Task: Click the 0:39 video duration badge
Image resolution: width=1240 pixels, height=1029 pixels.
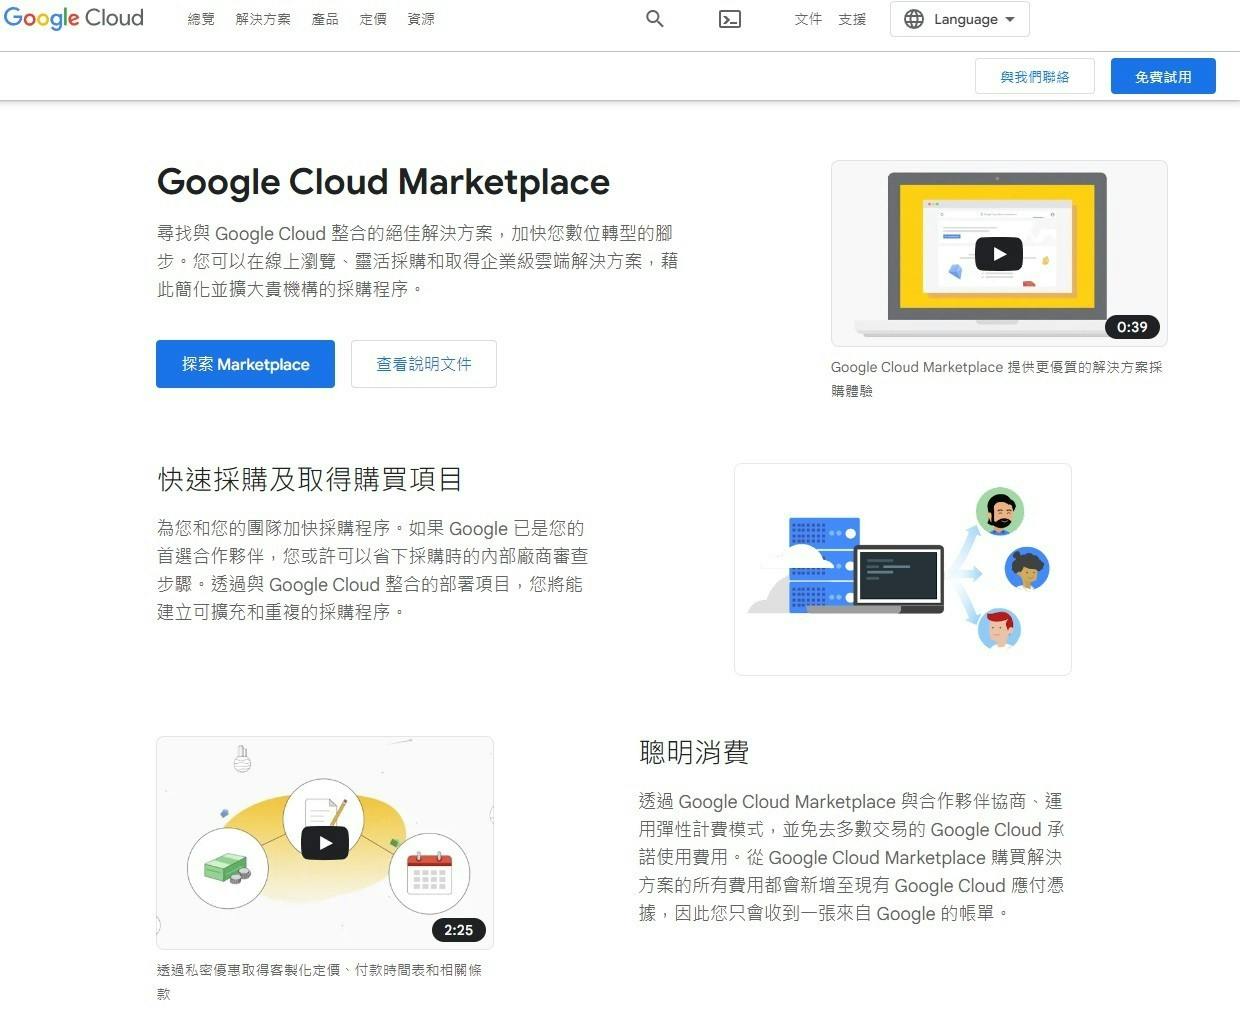Action: pyautogui.click(x=1132, y=327)
